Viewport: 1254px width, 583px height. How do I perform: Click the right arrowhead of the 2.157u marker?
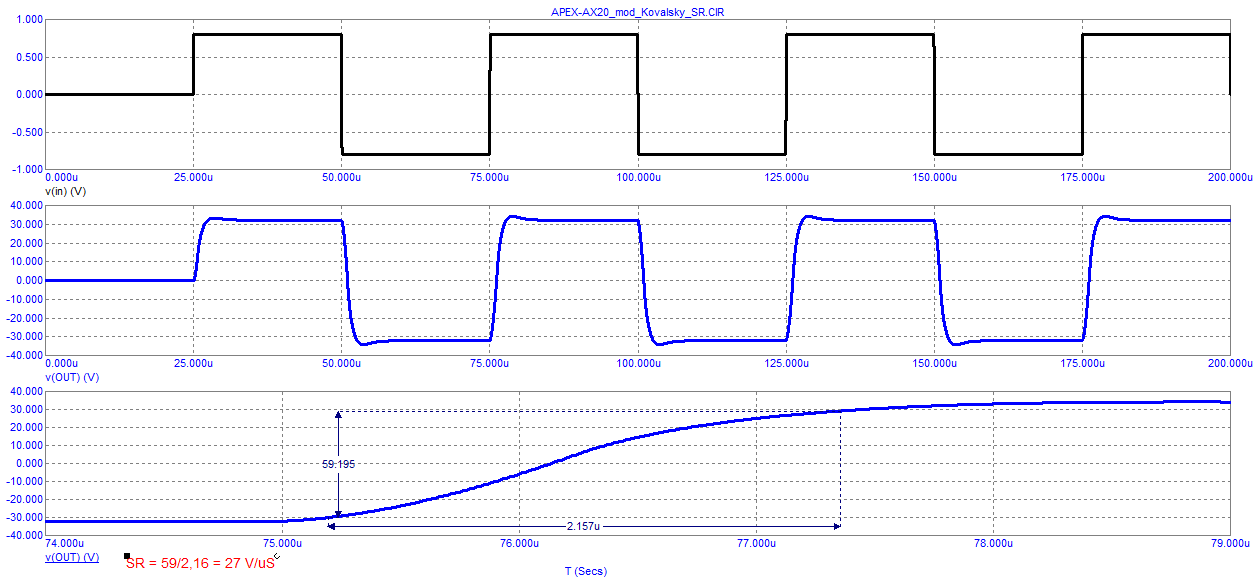[x=836, y=526]
